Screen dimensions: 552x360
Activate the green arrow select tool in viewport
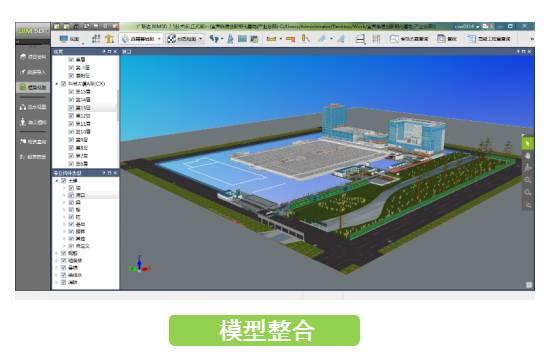tap(528, 143)
